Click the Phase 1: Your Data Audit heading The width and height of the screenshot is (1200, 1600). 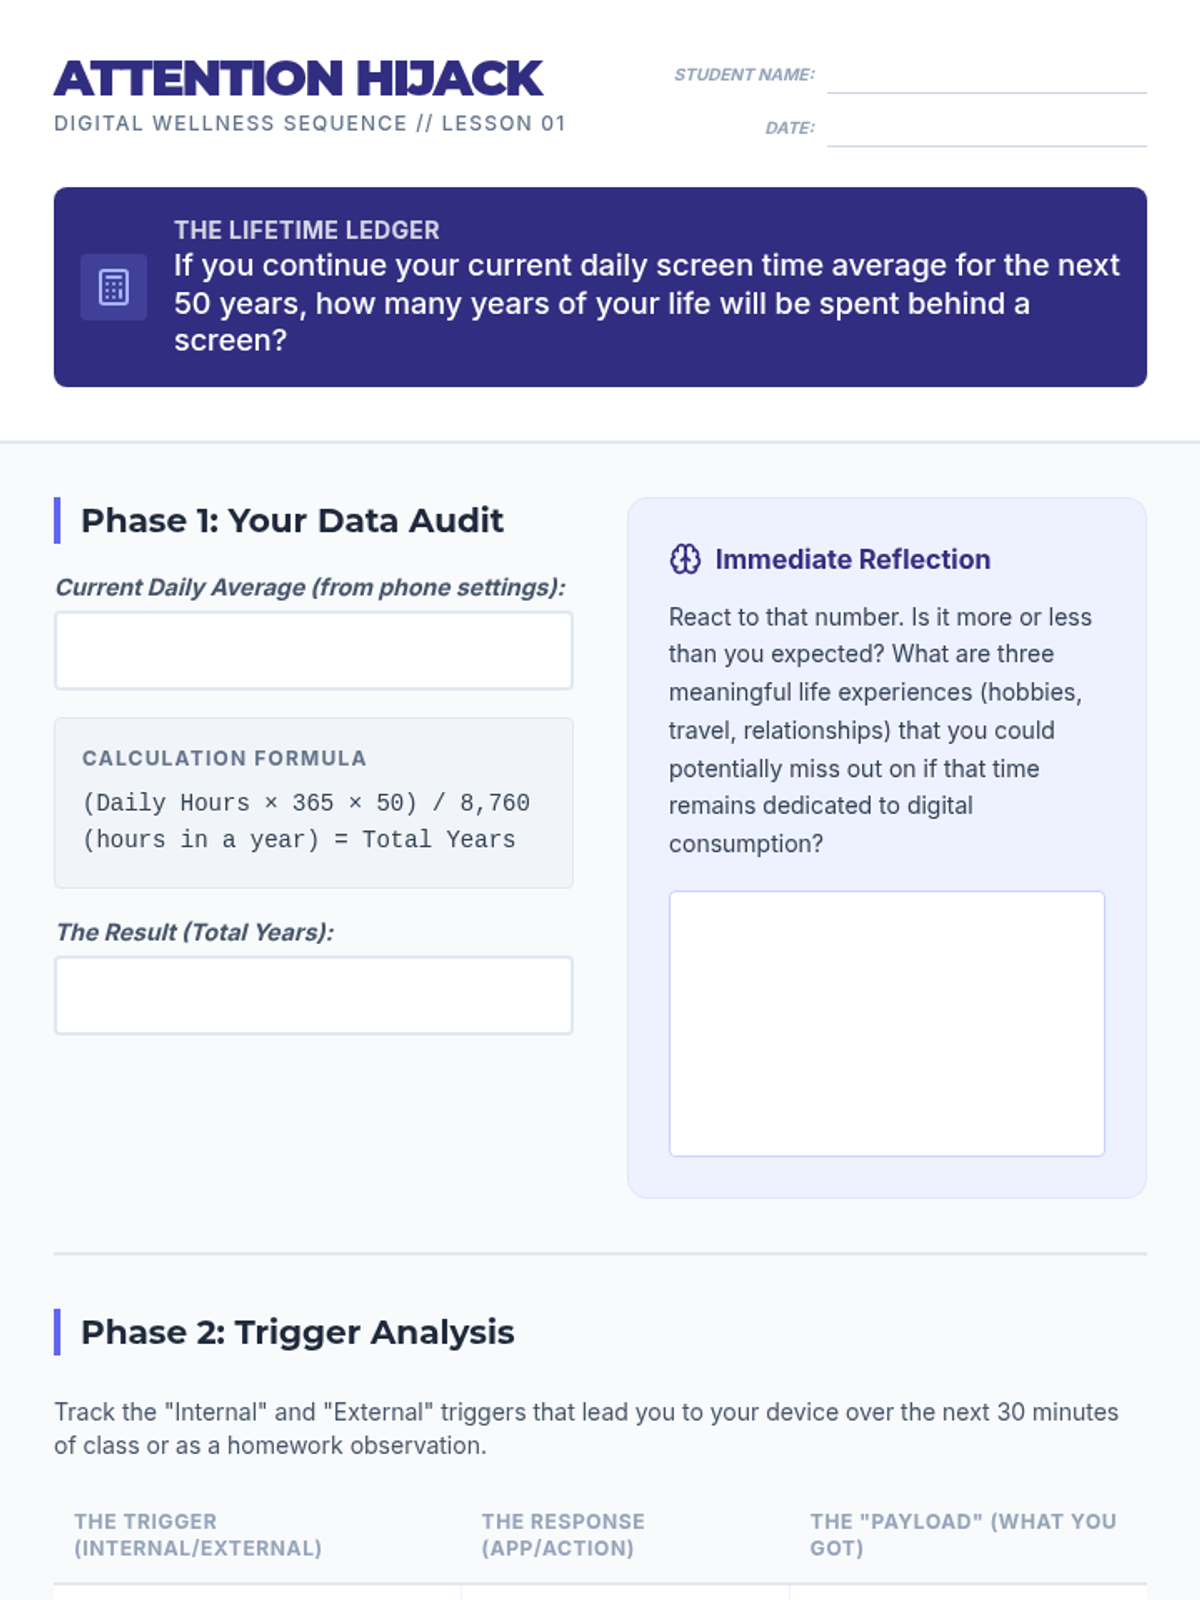point(292,521)
